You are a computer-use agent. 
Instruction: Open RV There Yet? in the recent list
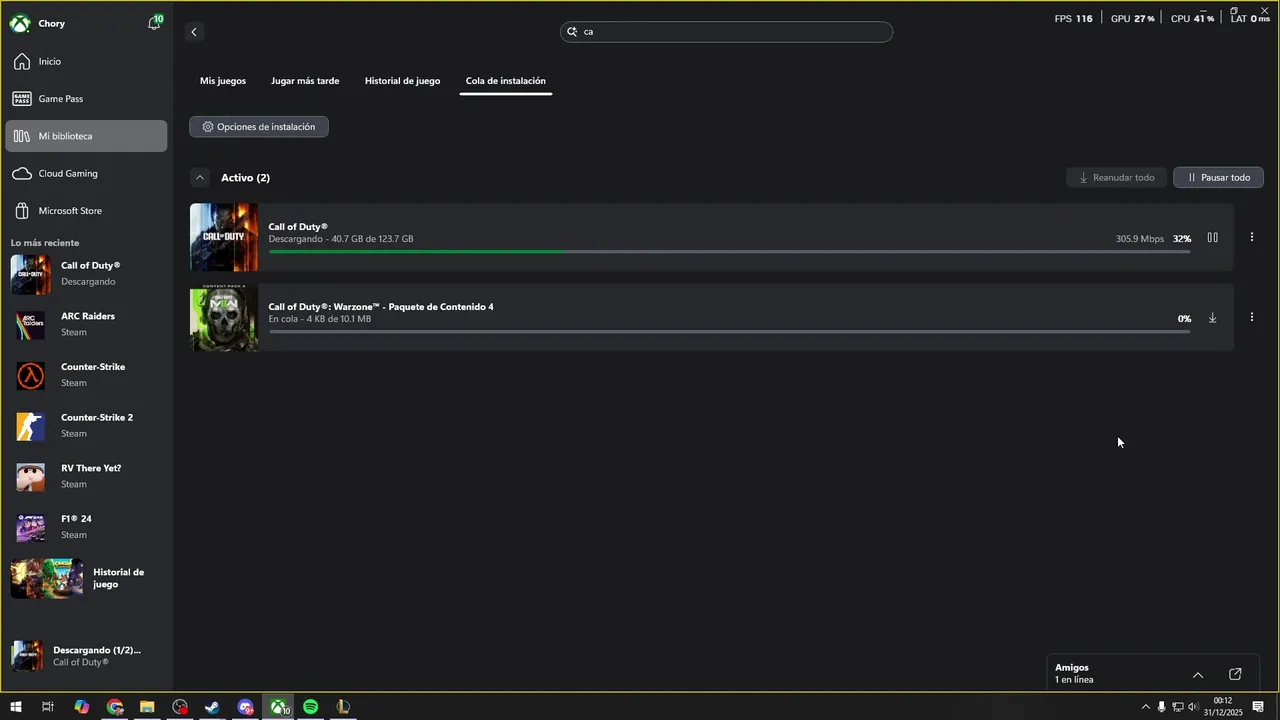86,478
